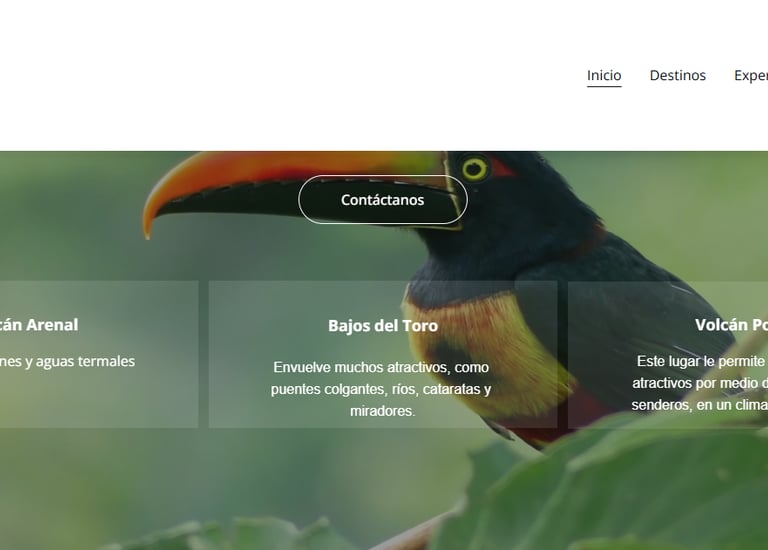Click the Bajos del Toro description text
The width and height of the screenshot is (768, 550).
click(381, 389)
